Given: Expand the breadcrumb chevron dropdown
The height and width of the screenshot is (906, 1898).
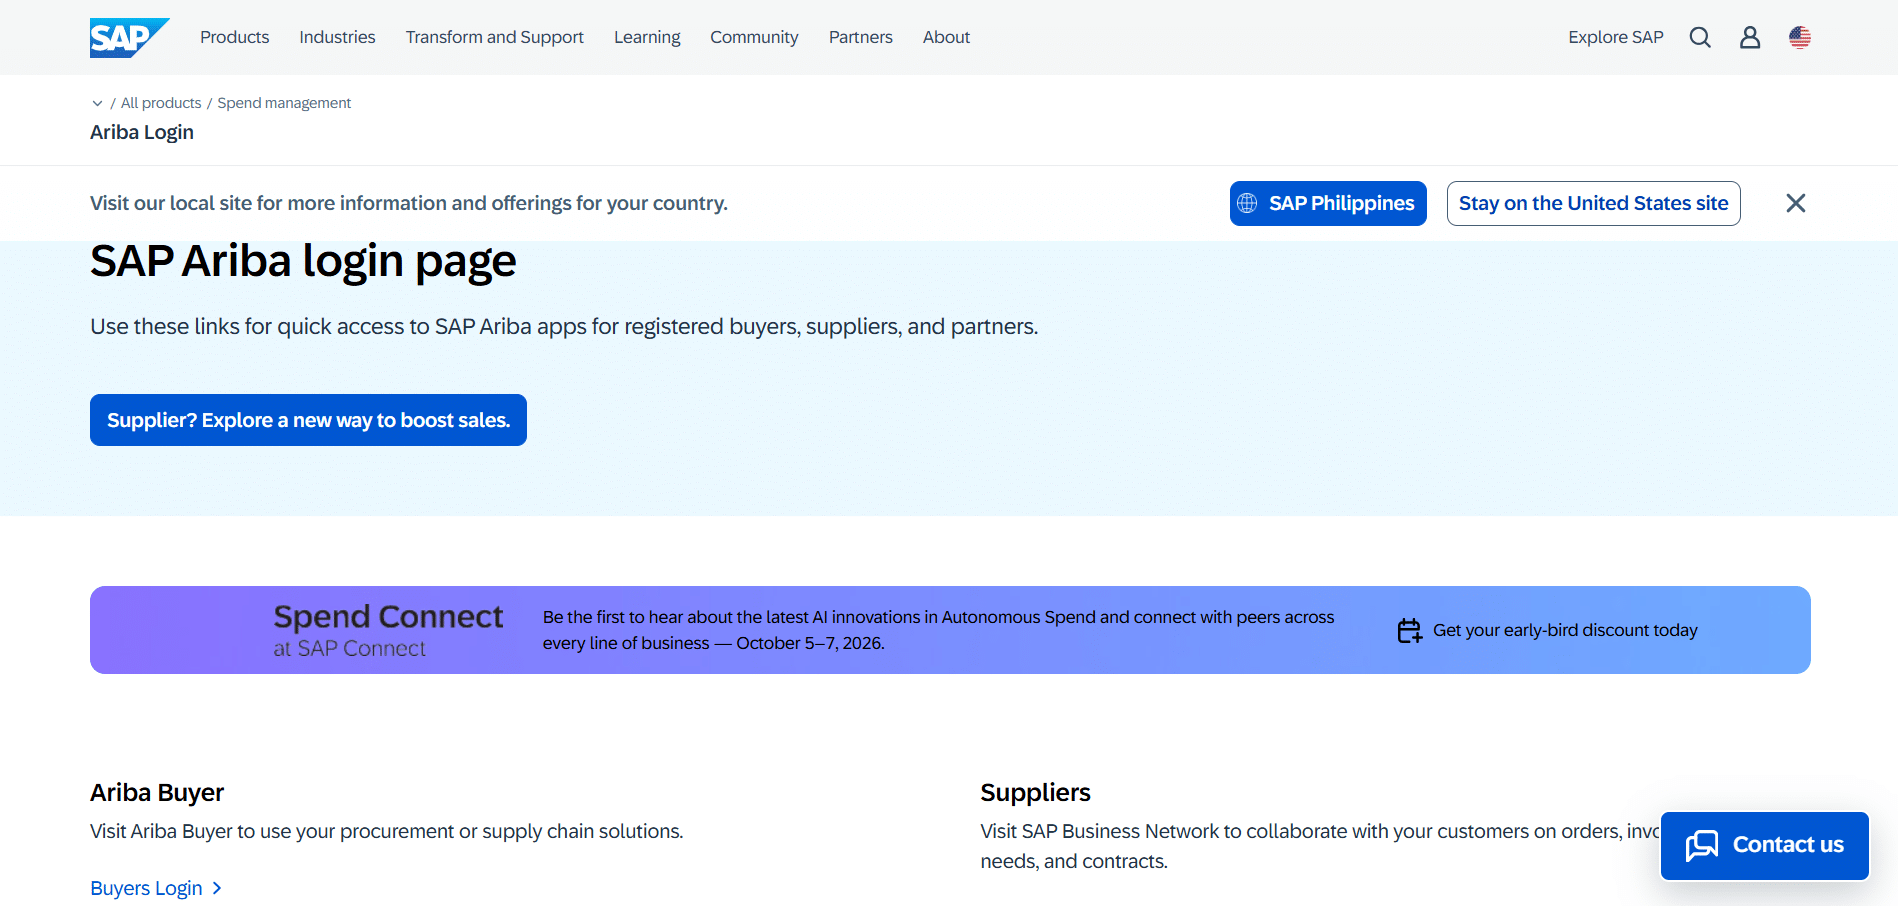Looking at the screenshot, I should pyautogui.click(x=97, y=103).
